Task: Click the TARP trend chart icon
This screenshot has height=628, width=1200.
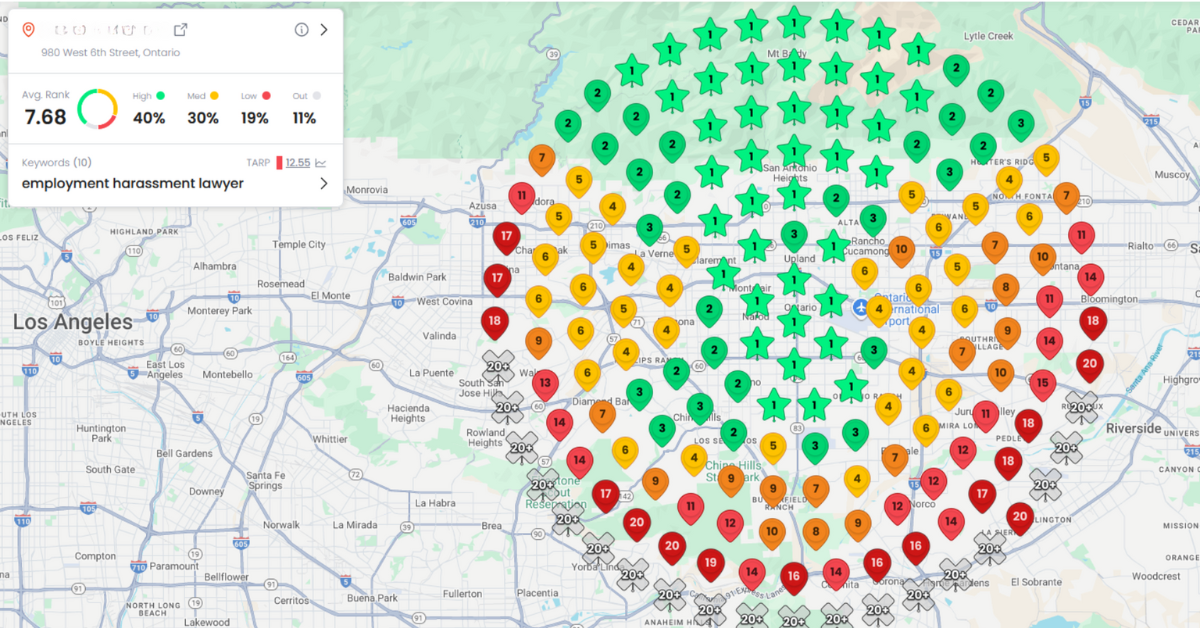Action: 320,162
